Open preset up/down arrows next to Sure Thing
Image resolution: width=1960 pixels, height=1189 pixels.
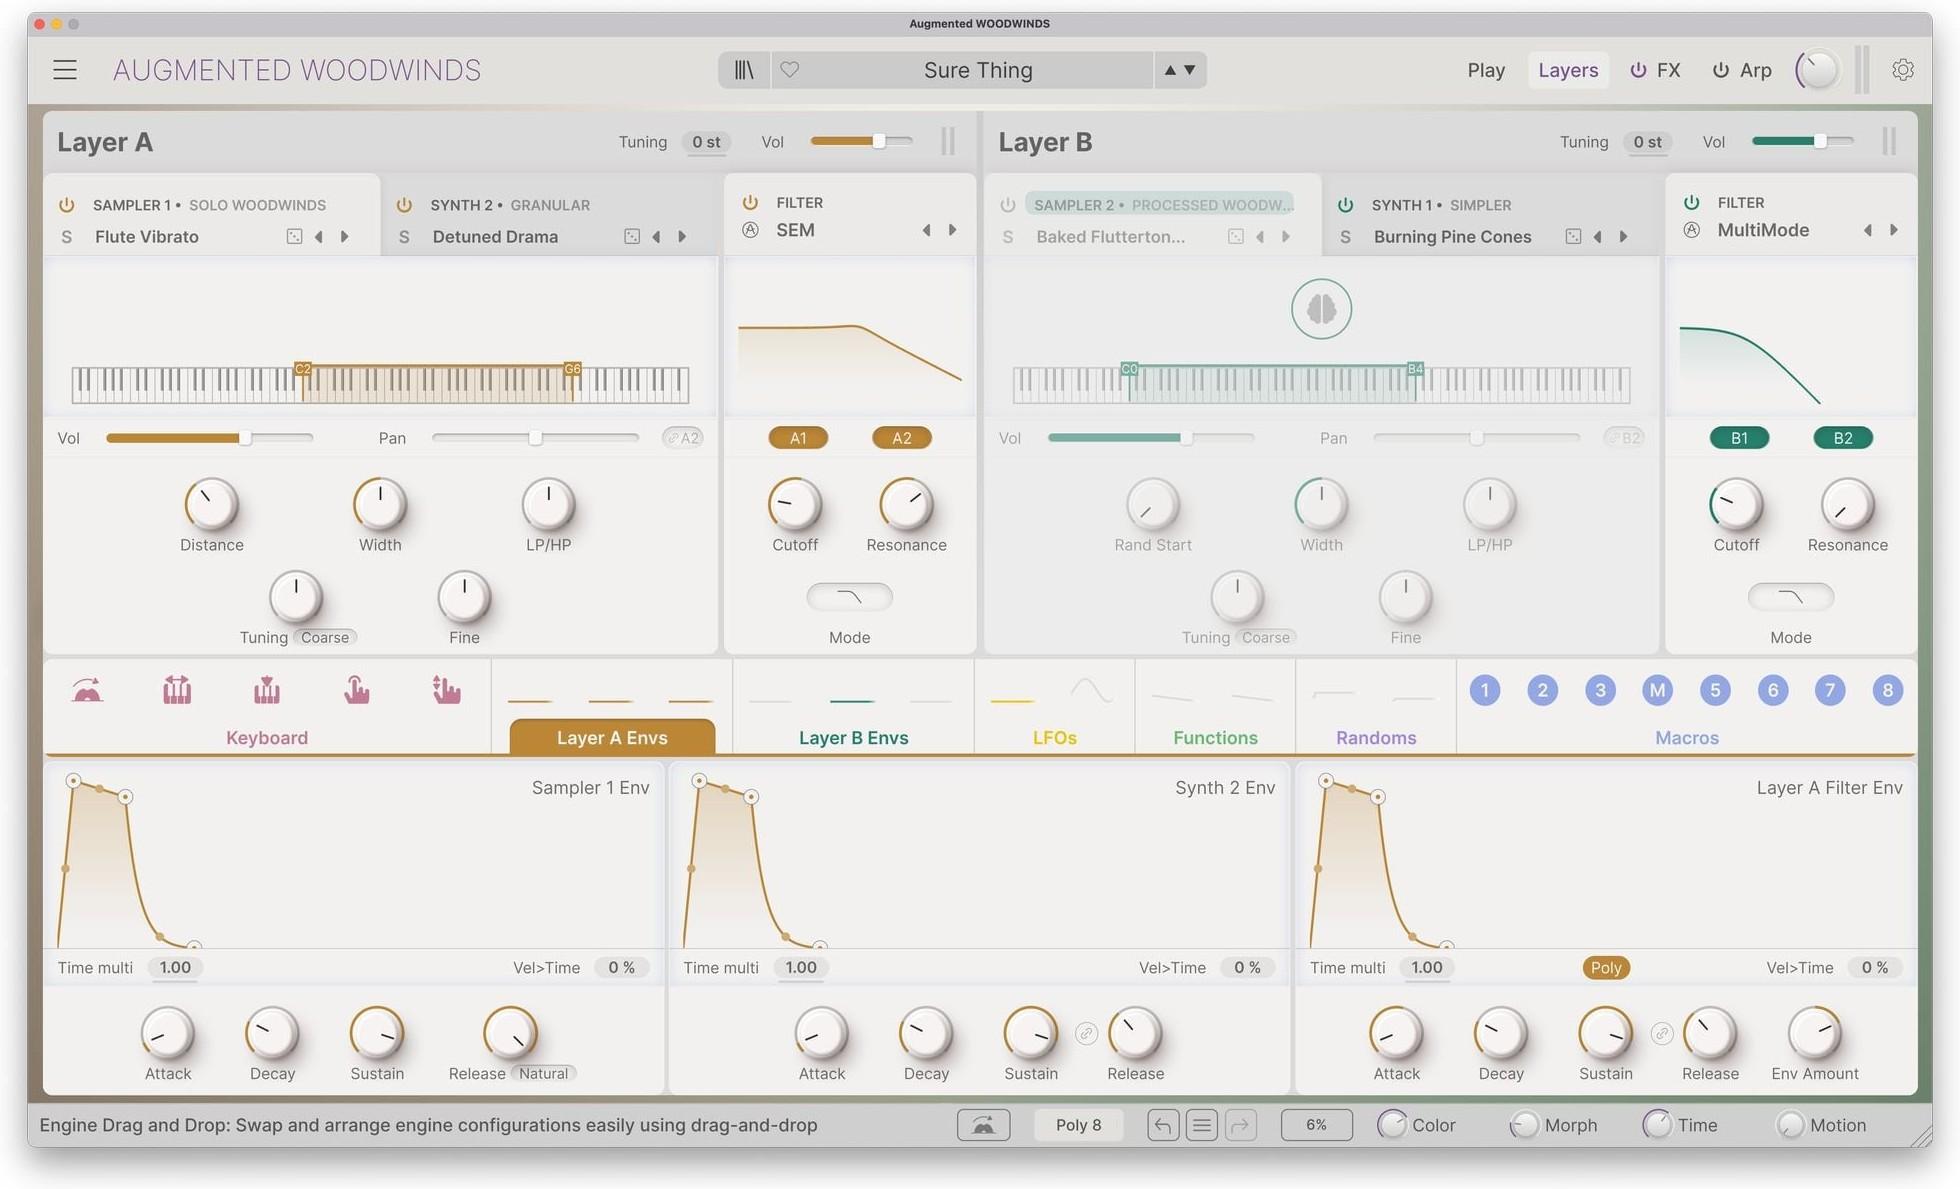pos(1180,70)
